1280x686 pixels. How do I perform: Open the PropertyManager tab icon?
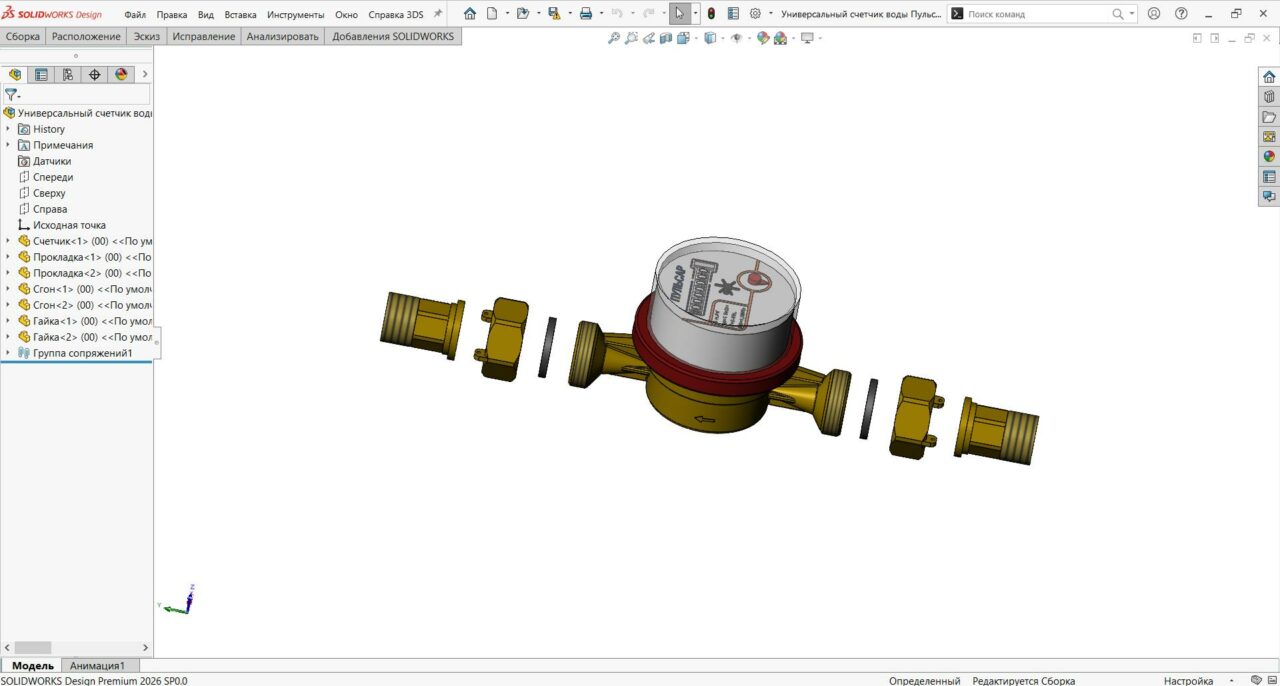pos(41,74)
